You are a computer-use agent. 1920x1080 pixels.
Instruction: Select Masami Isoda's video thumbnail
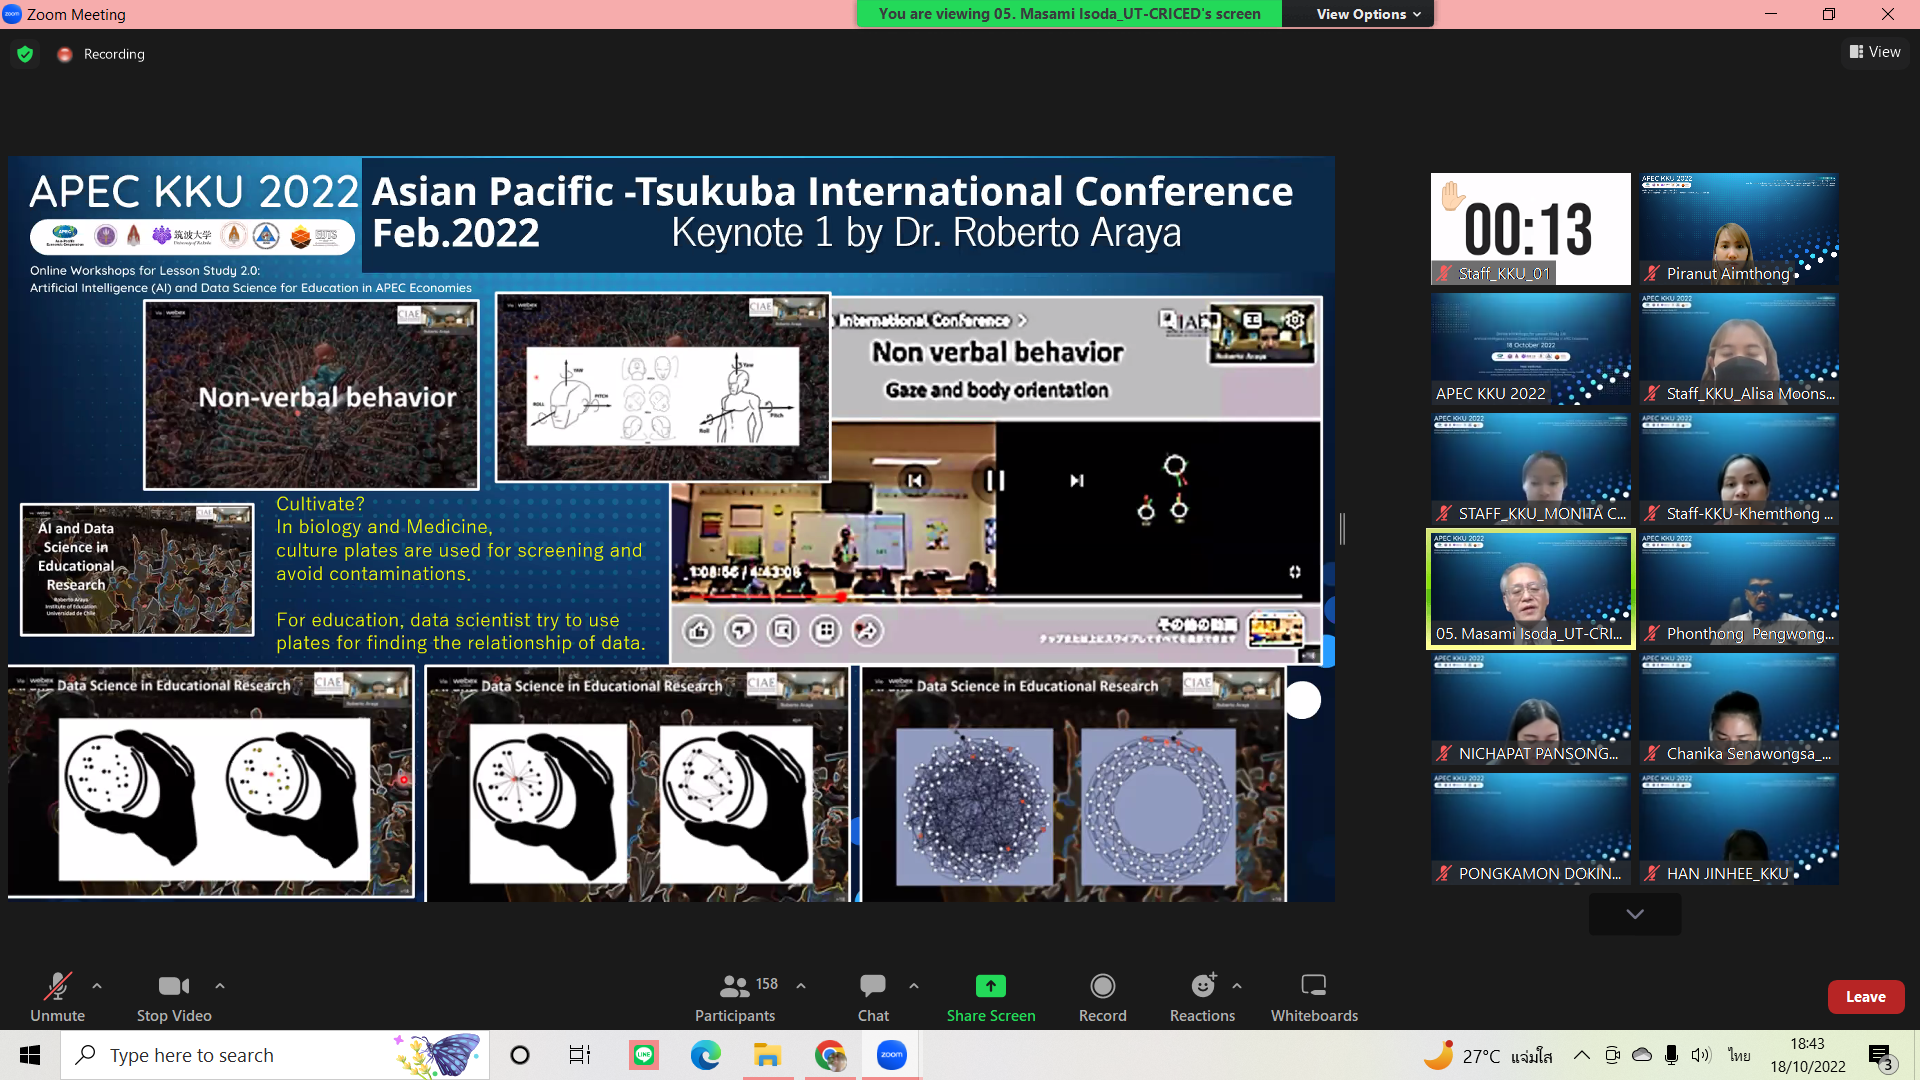[x=1530, y=589]
